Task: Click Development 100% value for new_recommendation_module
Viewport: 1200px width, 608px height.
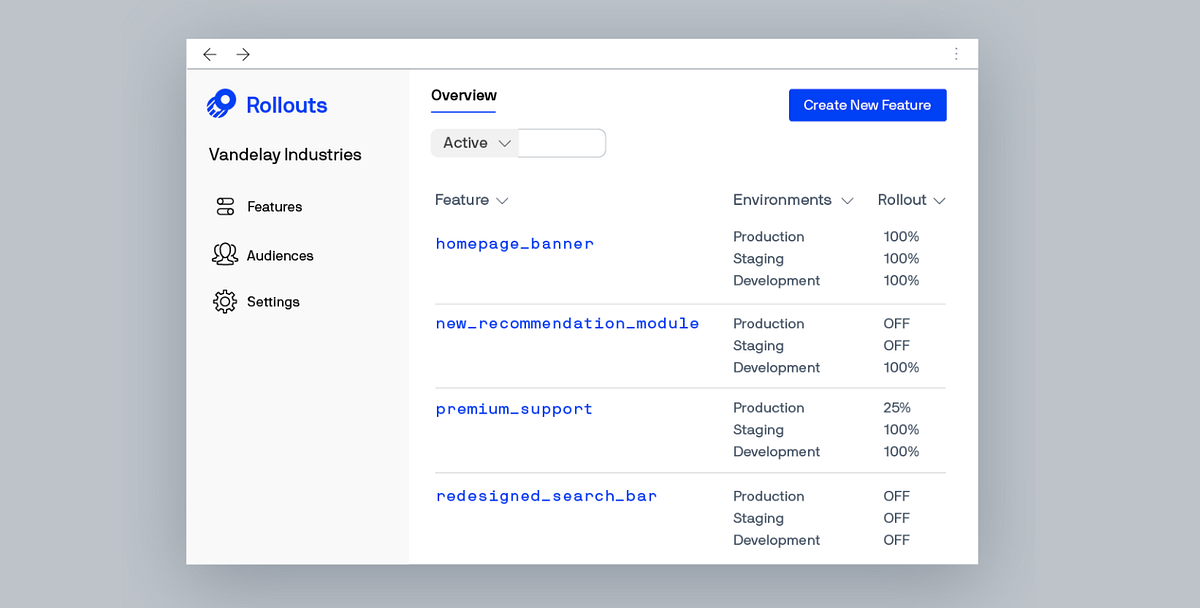Action: coord(901,368)
